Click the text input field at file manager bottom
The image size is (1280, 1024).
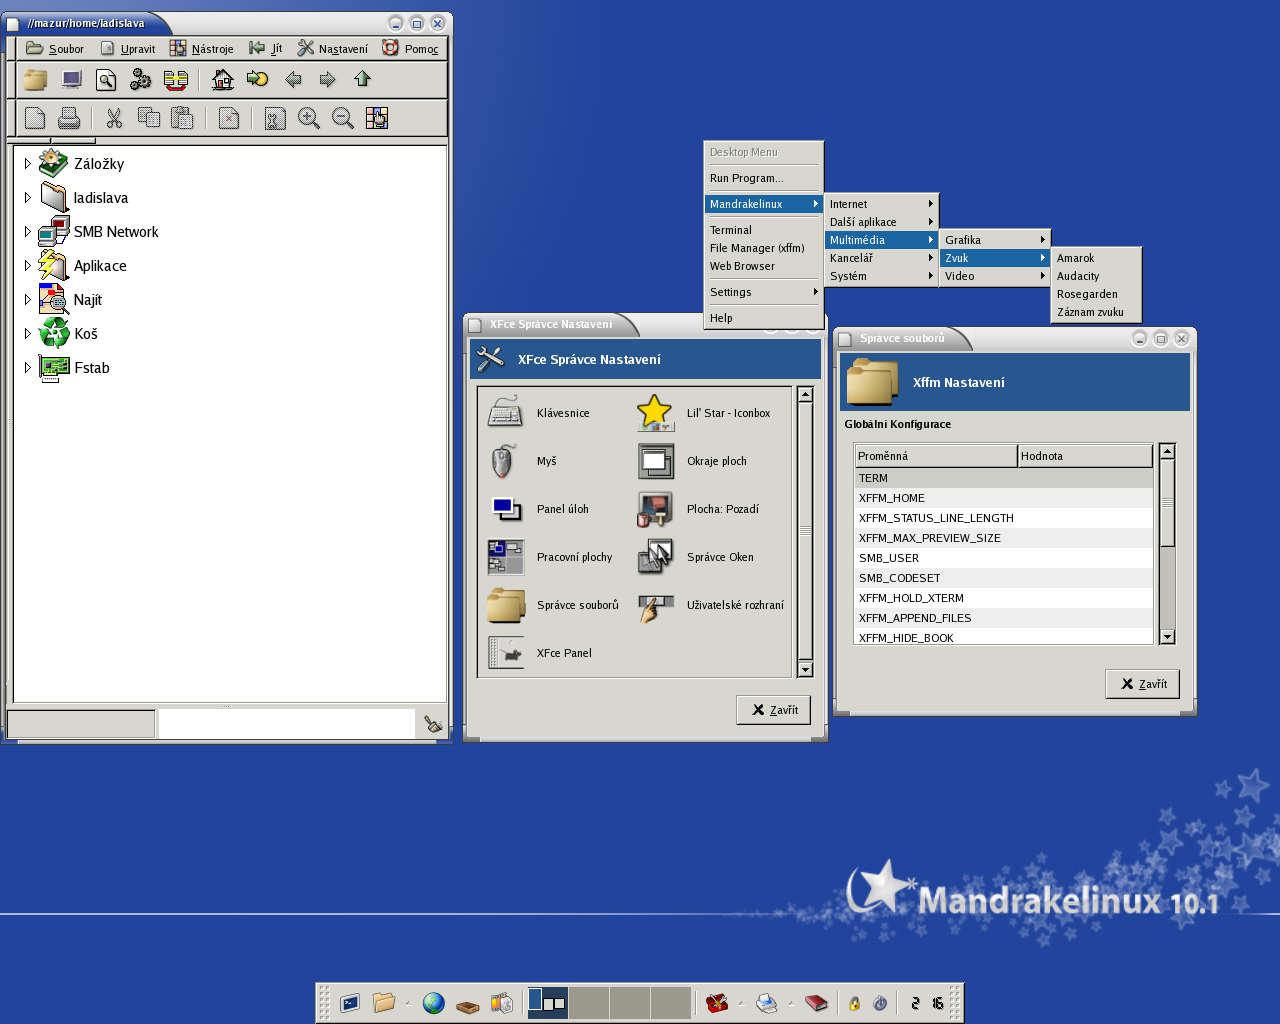(287, 724)
